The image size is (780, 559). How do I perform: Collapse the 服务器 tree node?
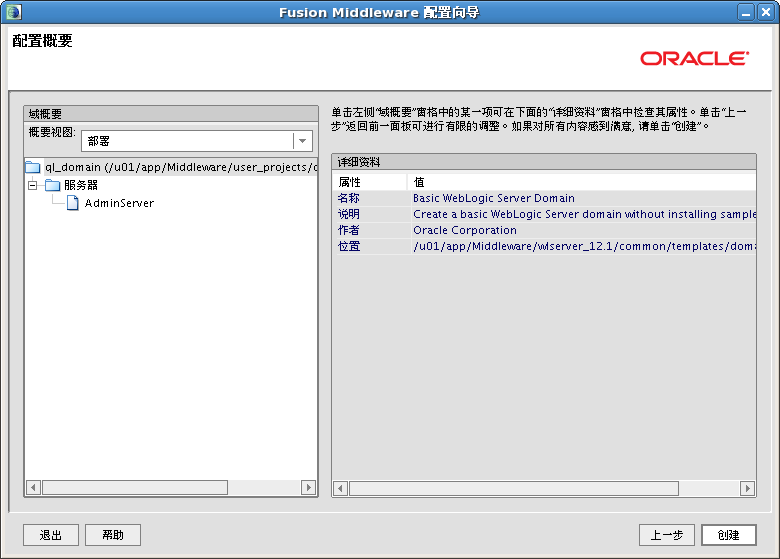click(32, 186)
